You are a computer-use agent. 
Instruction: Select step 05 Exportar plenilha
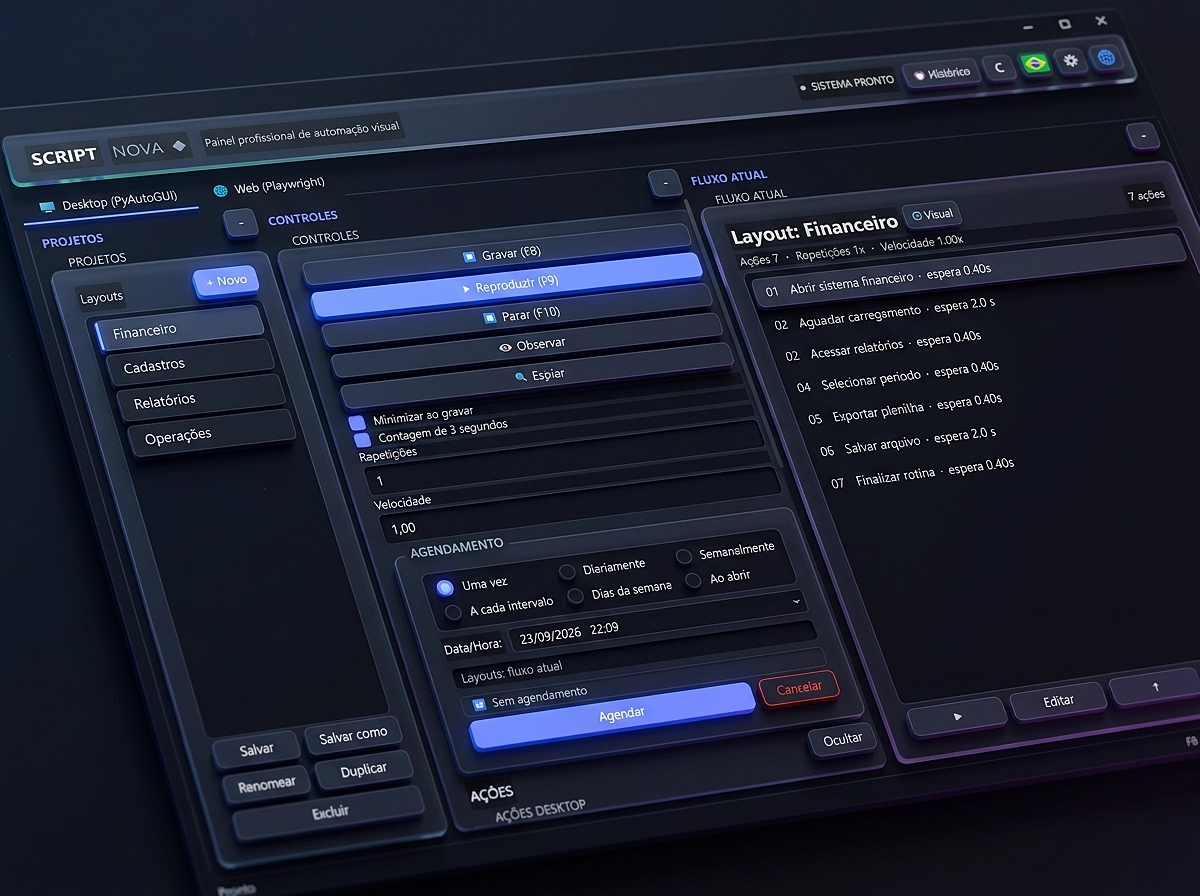905,410
